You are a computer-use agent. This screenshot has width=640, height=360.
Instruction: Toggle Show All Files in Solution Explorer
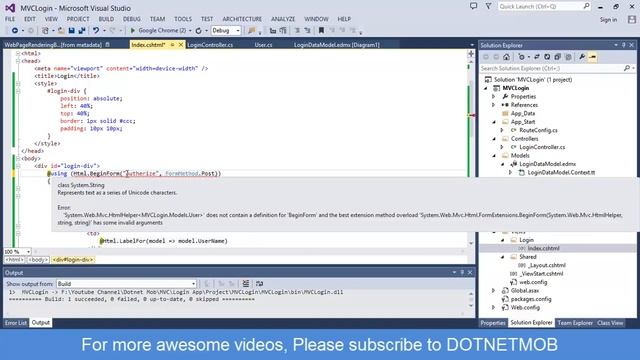(x=568, y=57)
